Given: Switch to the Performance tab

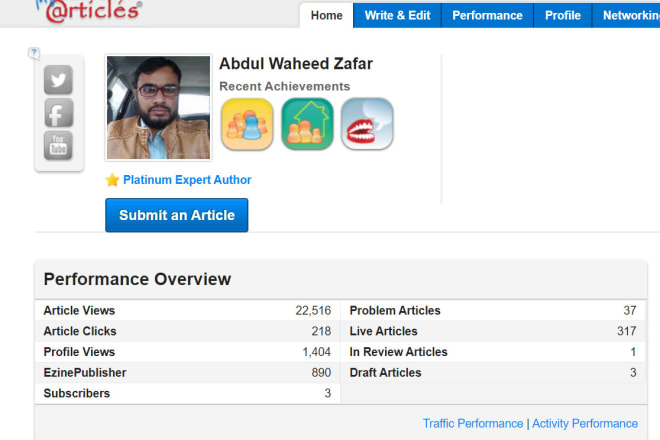Looking at the screenshot, I should 487,15.
